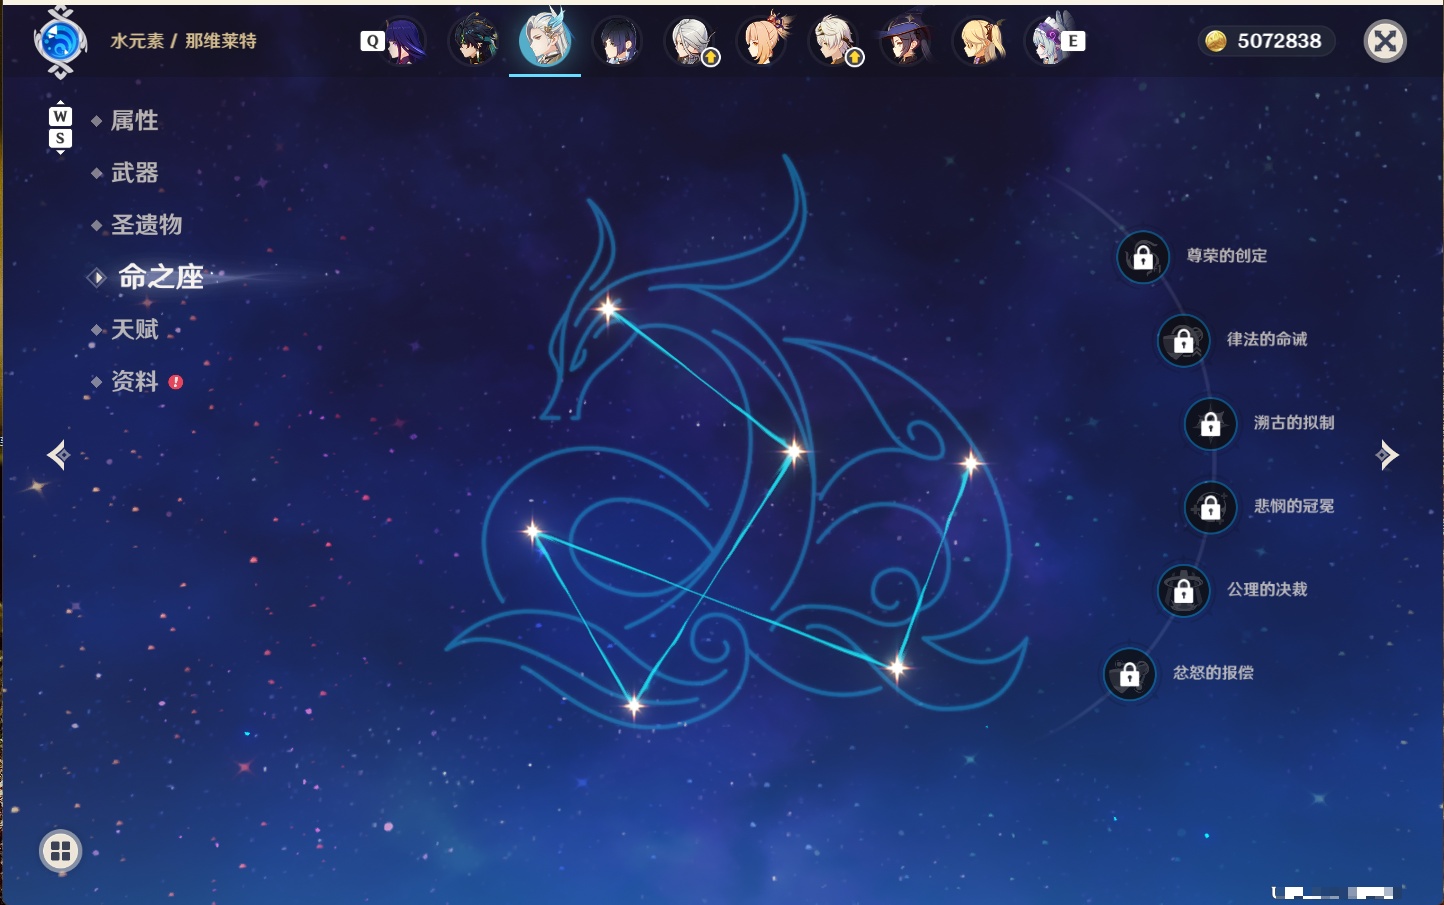This screenshot has height=905, width=1444.
Task: Switch to the 天赋 talents tab
Action: click(135, 329)
